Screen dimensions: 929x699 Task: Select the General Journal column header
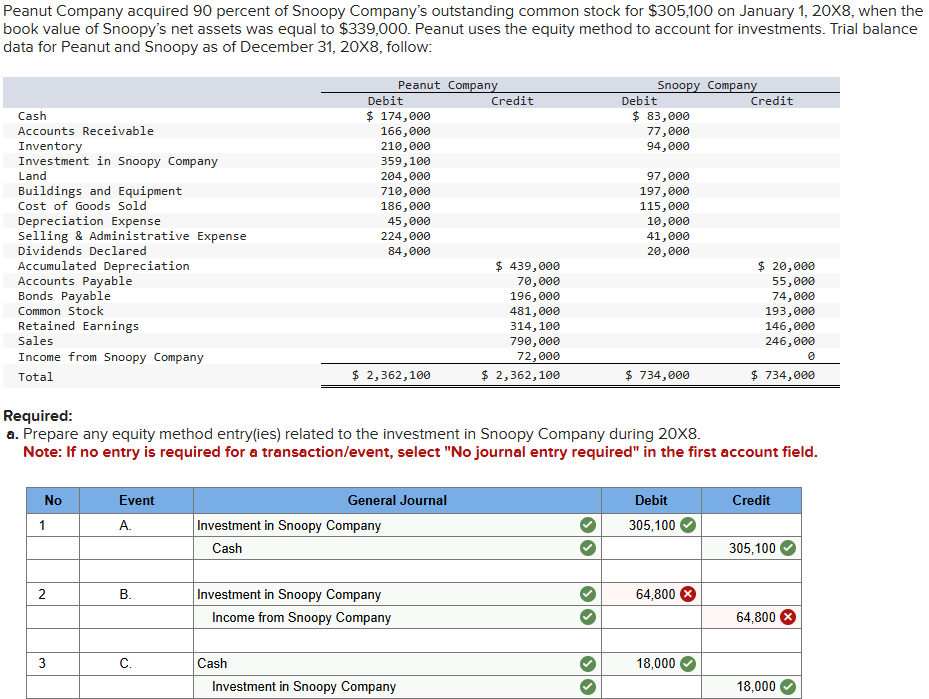click(x=398, y=500)
